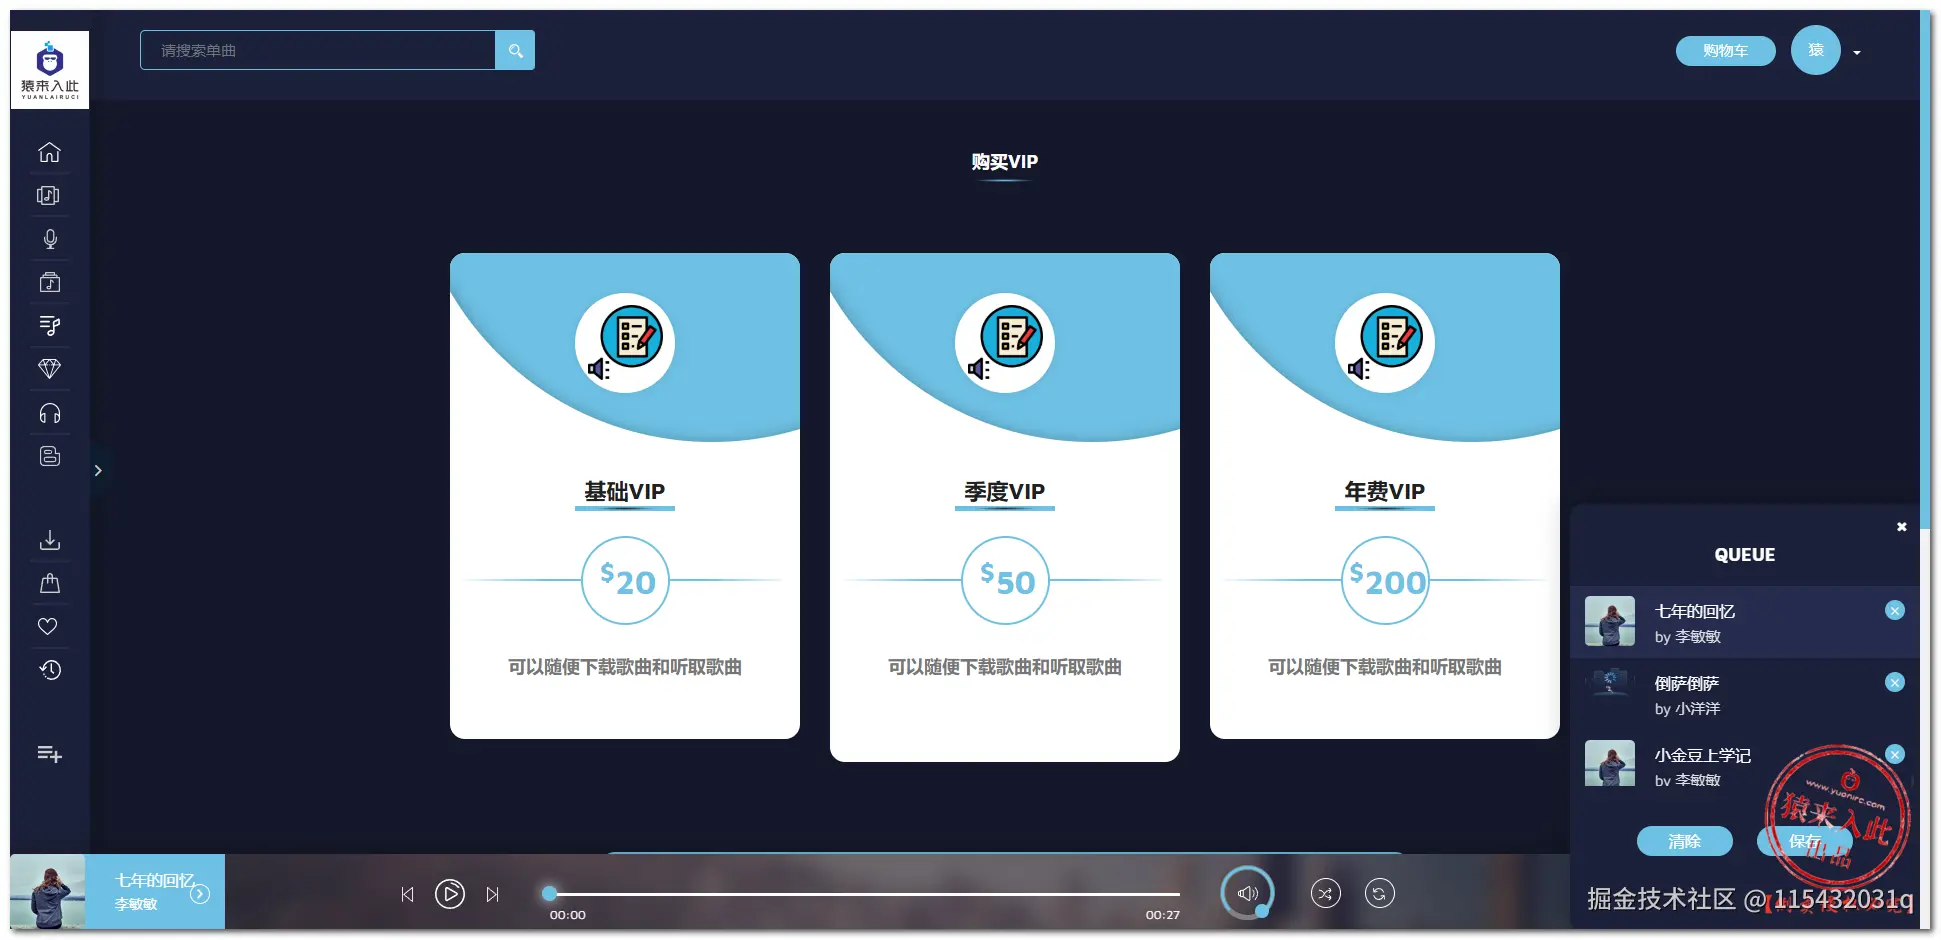Click the now-playing album cover in player
Image resolution: width=1941 pixels, height=940 pixels.
click(x=47, y=892)
